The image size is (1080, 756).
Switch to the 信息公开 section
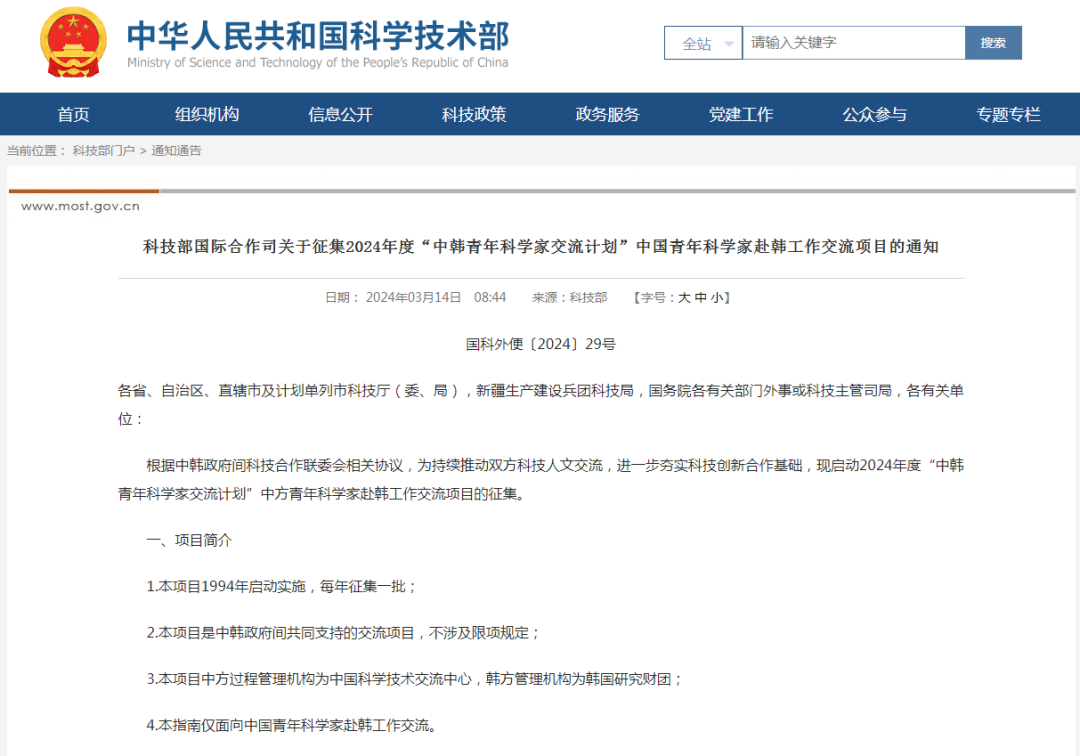(x=340, y=114)
